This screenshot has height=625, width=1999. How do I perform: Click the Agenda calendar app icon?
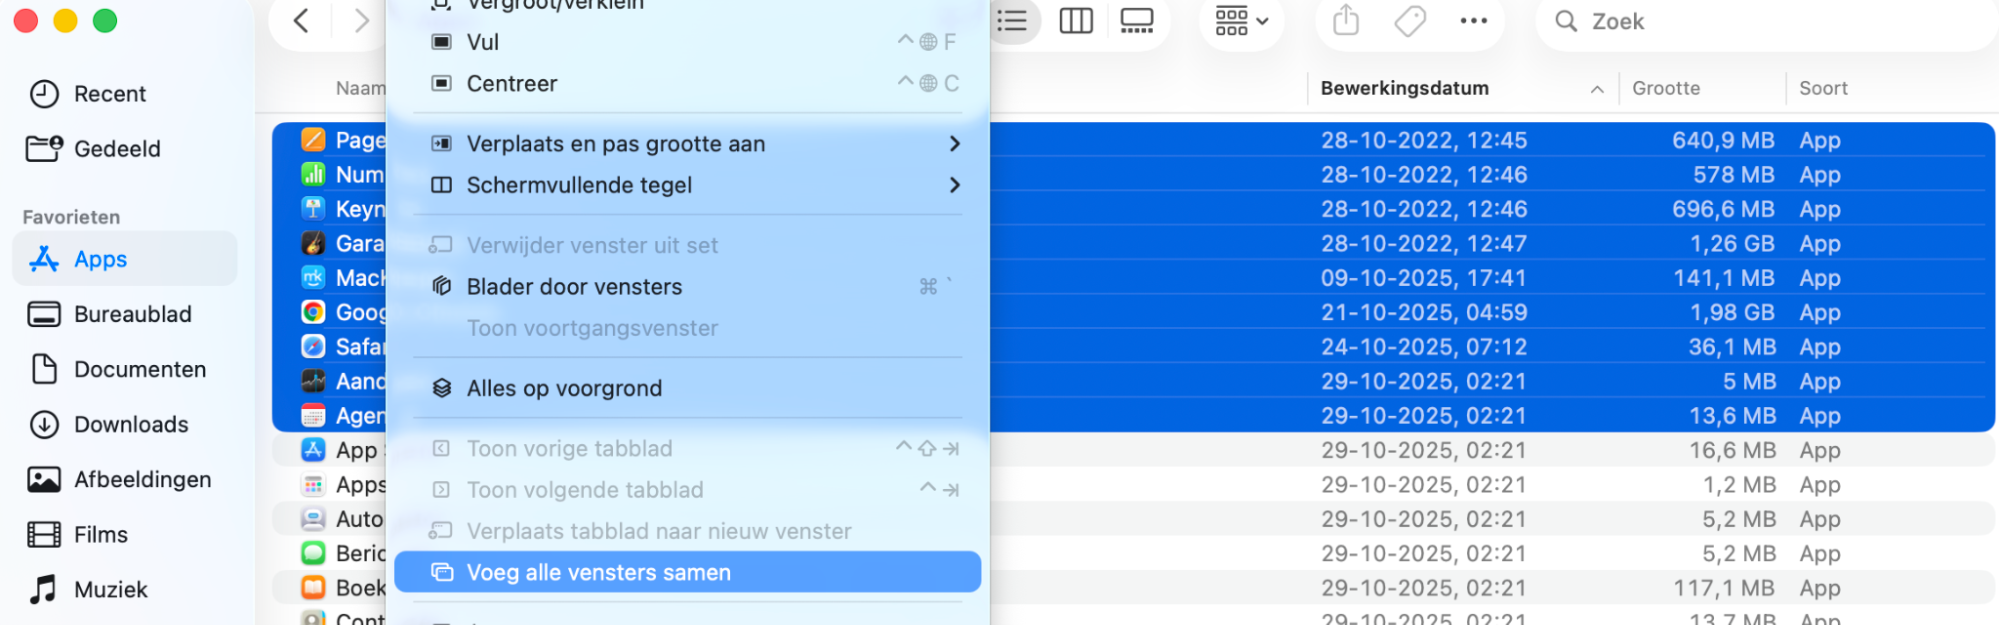[313, 415]
